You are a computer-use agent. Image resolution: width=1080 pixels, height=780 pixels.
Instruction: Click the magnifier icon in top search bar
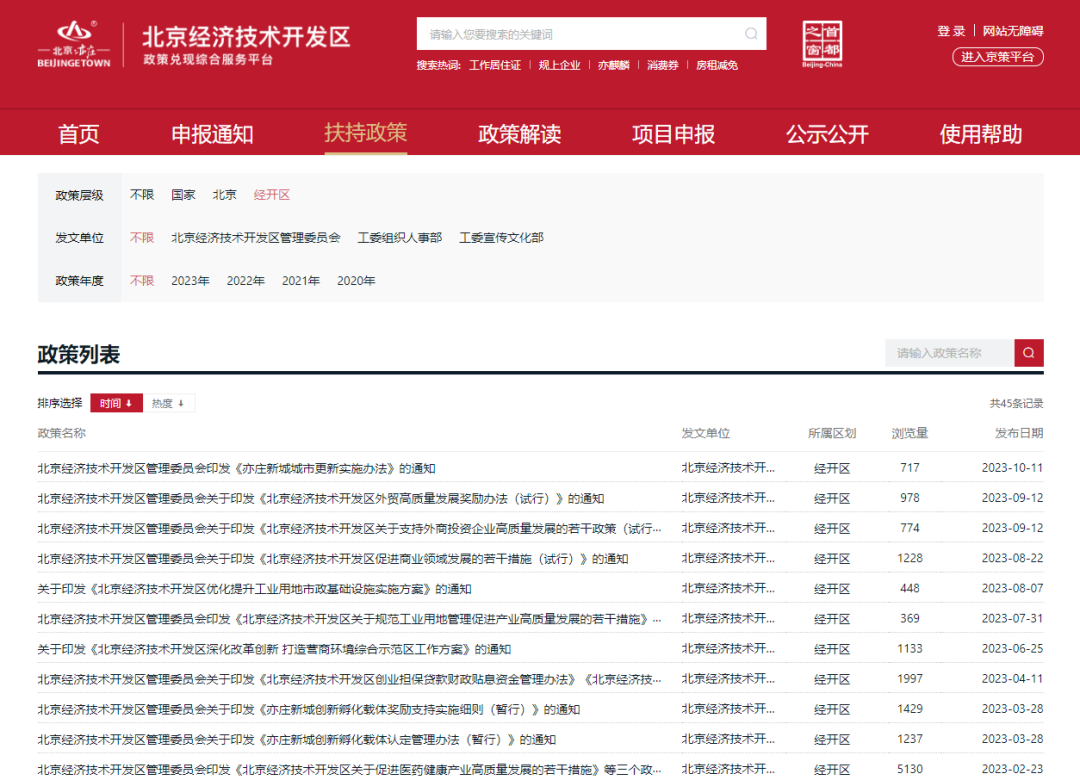tap(751, 34)
